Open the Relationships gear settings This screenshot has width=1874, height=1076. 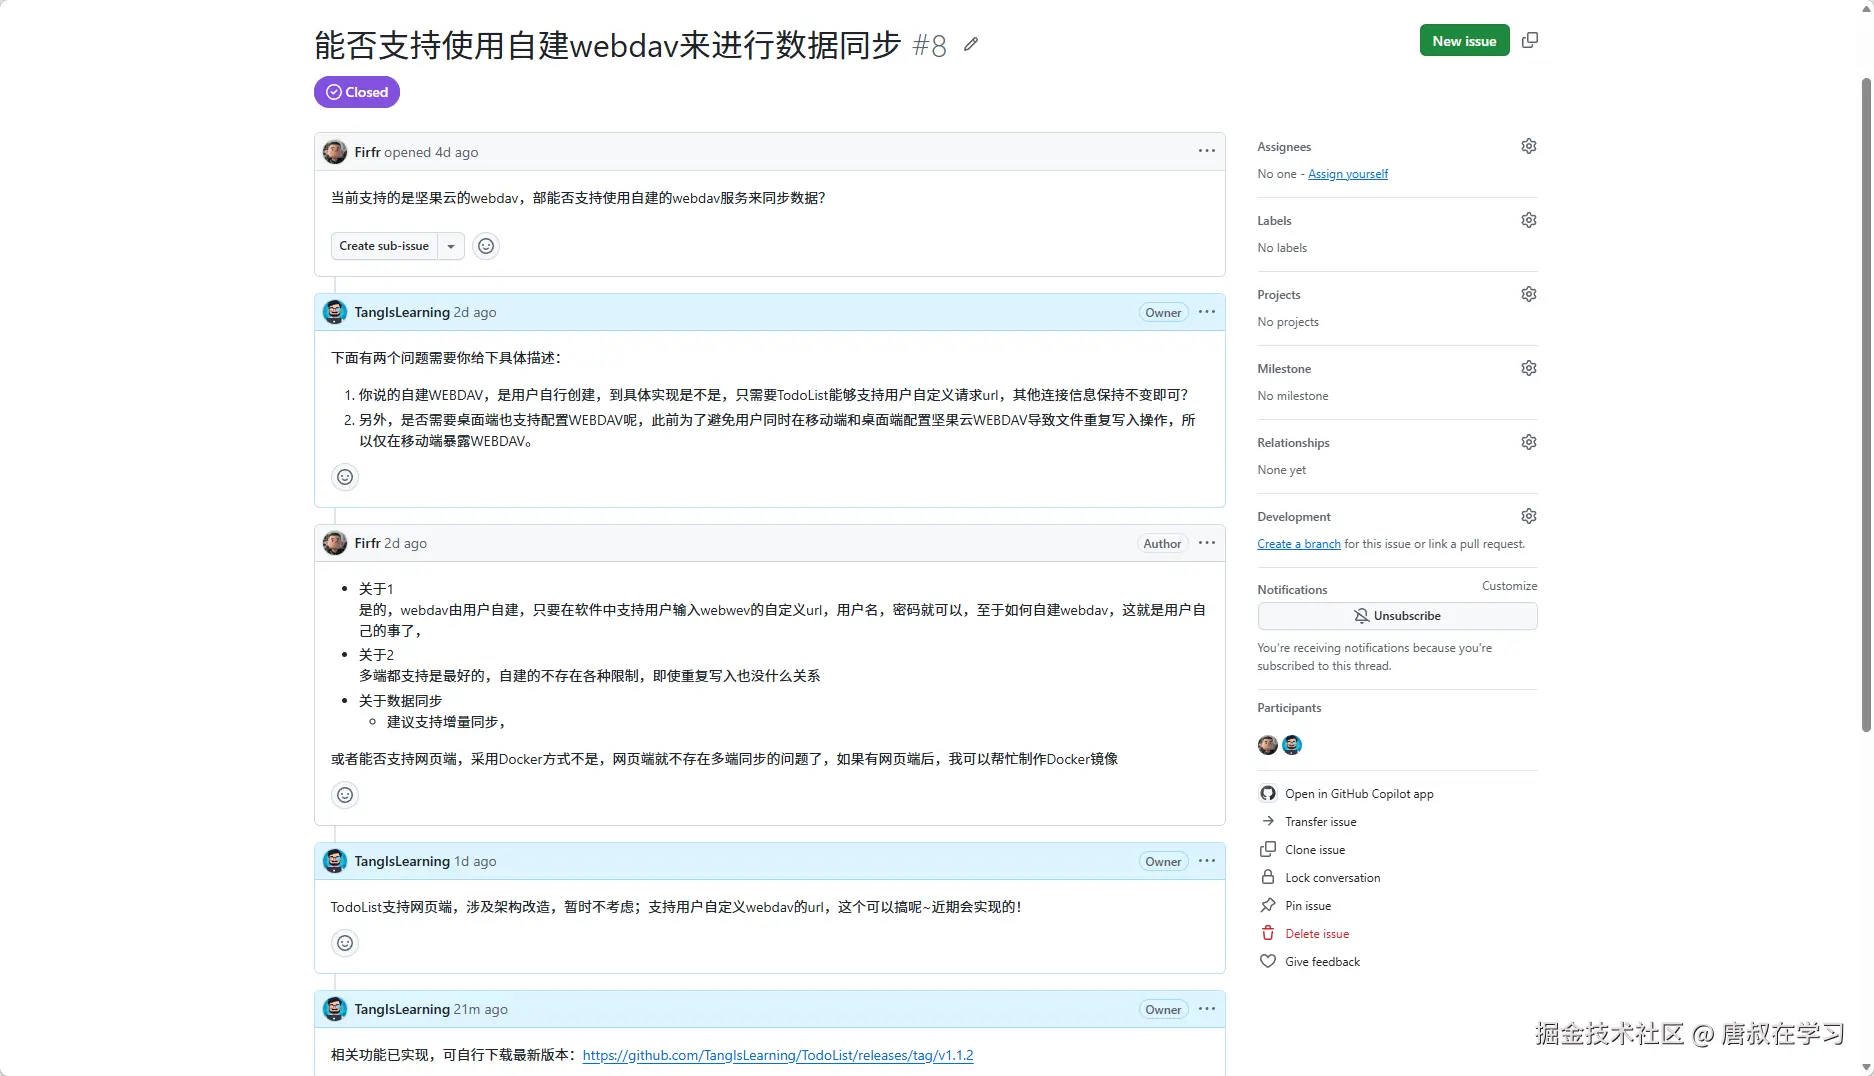click(x=1528, y=442)
